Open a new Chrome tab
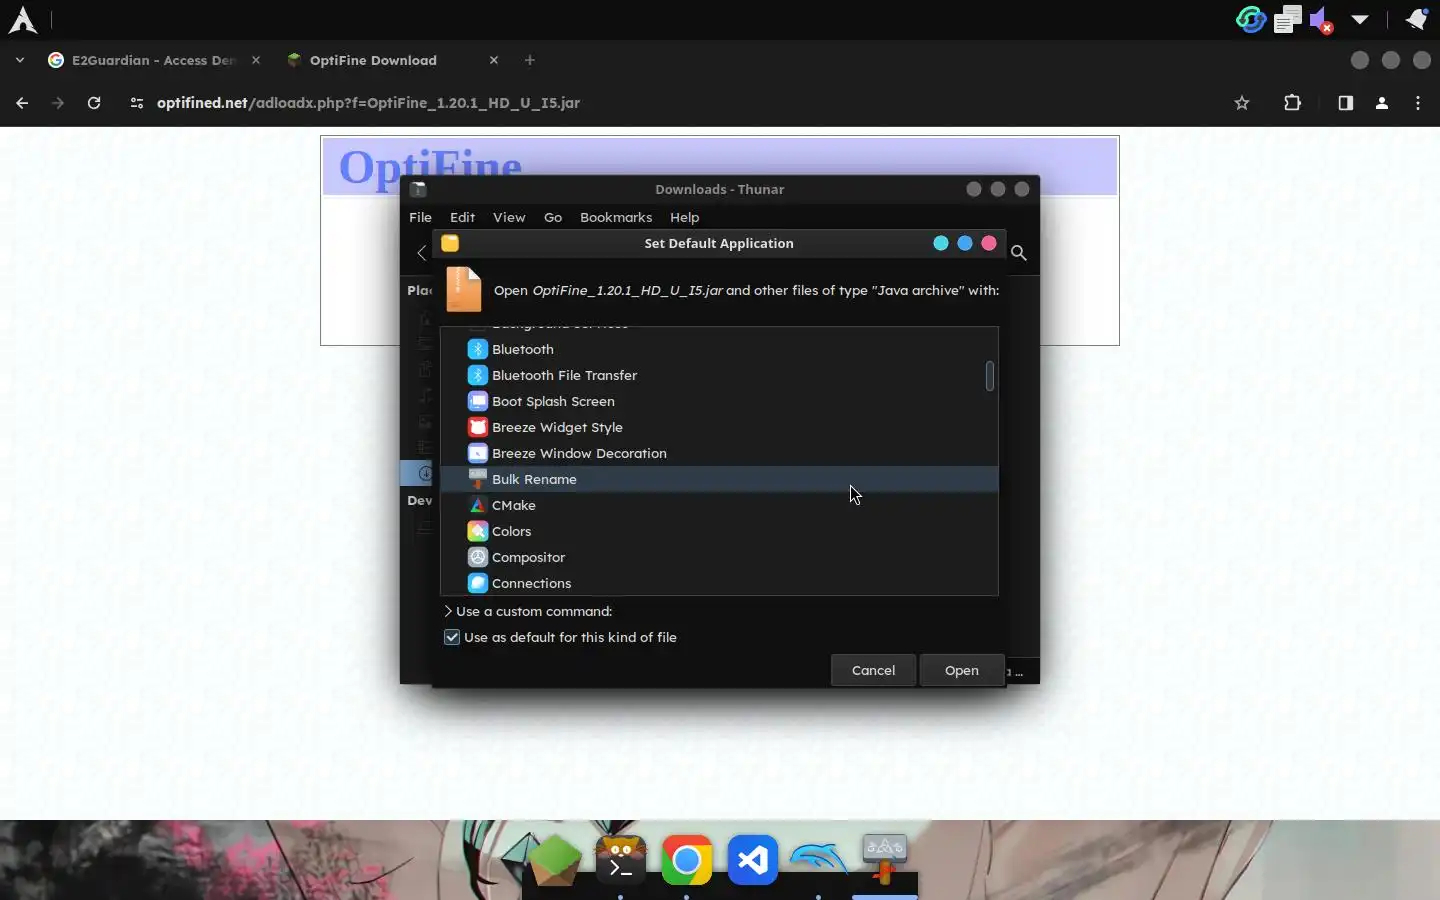This screenshot has height=900, width=1440. coord(530,60)
